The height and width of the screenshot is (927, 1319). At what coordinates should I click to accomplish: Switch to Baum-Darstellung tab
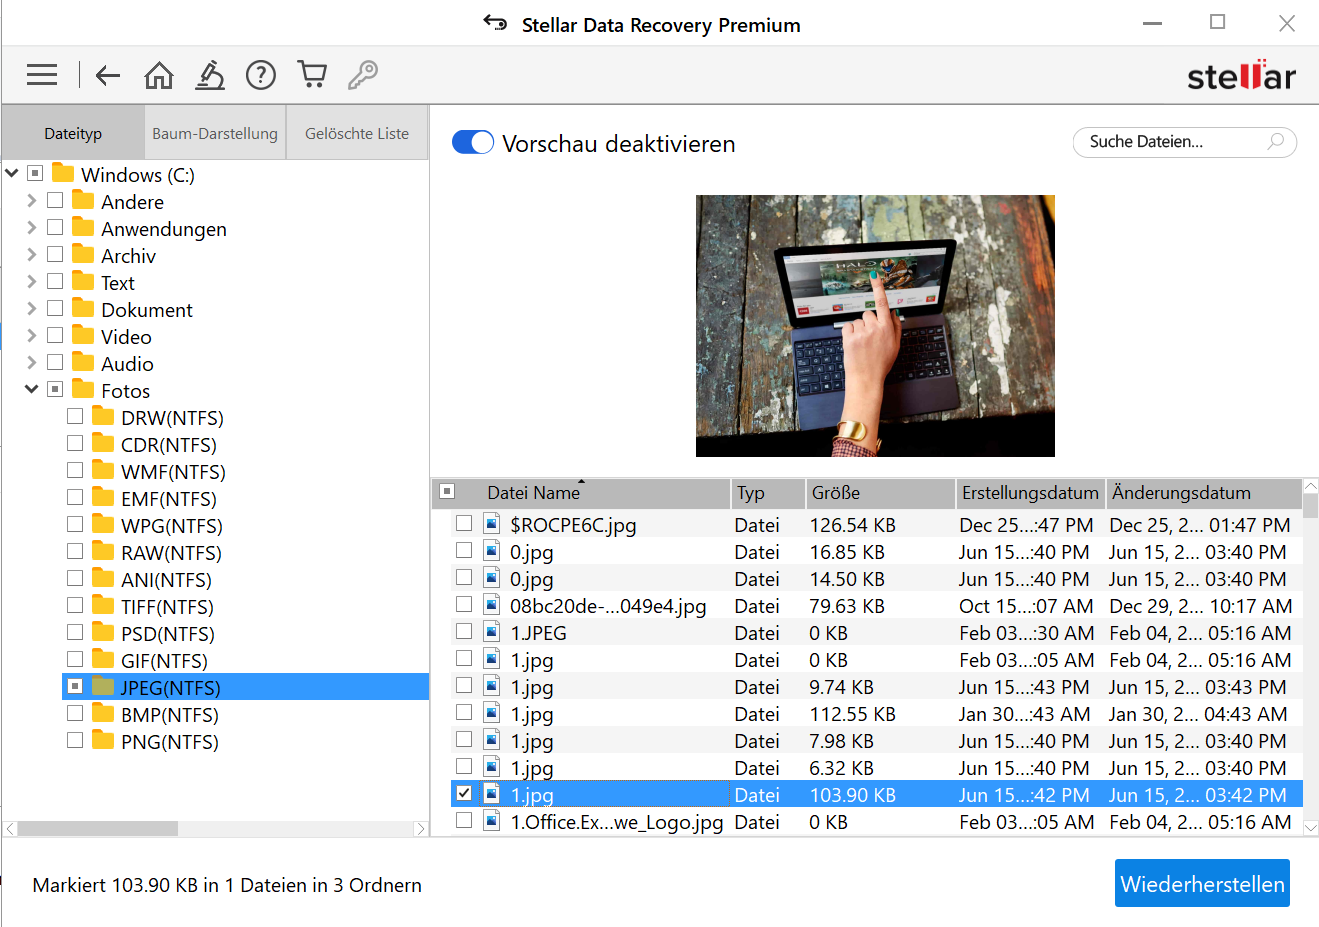click(215, 133)
